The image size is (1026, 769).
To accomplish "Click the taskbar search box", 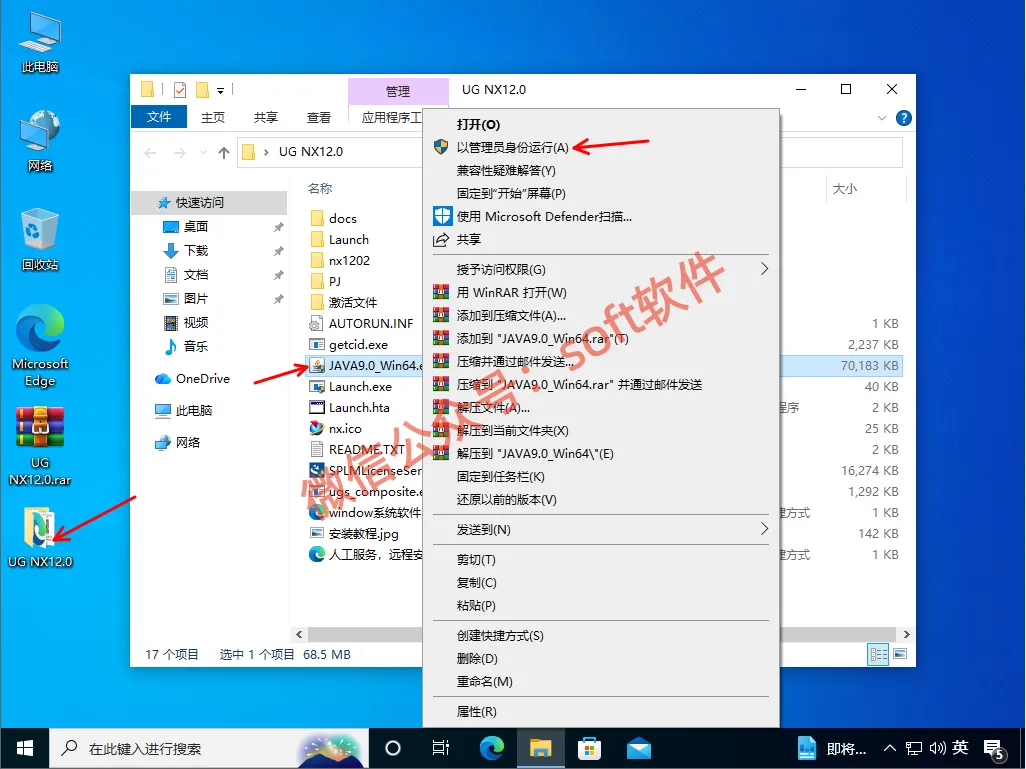I will pos(209,748).
